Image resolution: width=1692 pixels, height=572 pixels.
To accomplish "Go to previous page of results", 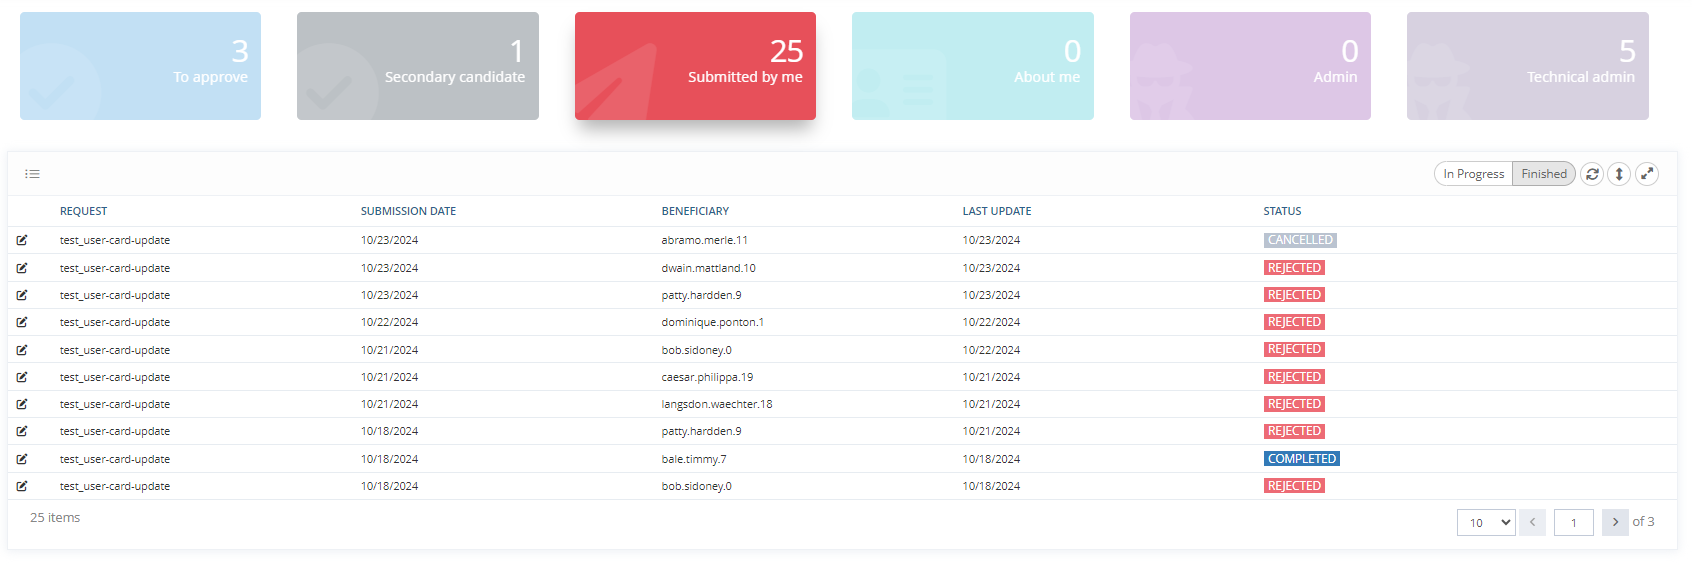I will pyautogui.click(x=1532, y=522).
